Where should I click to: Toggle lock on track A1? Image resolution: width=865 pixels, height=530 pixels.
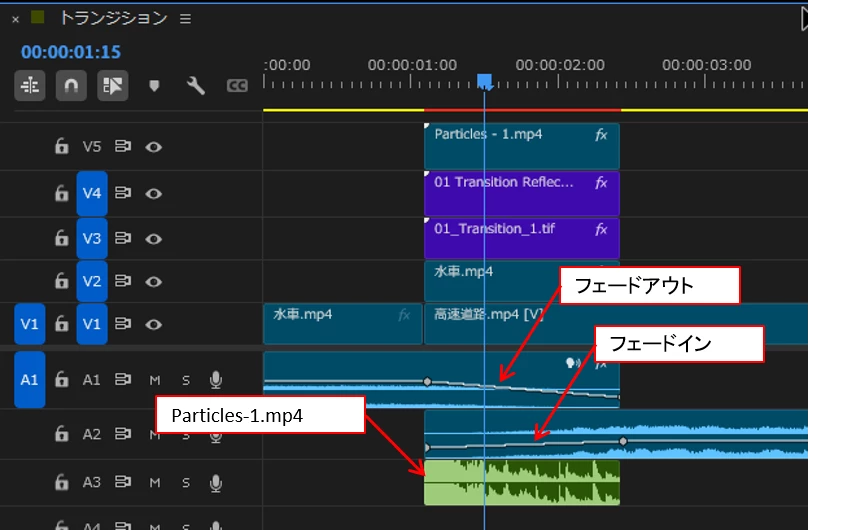coord(61,379)
